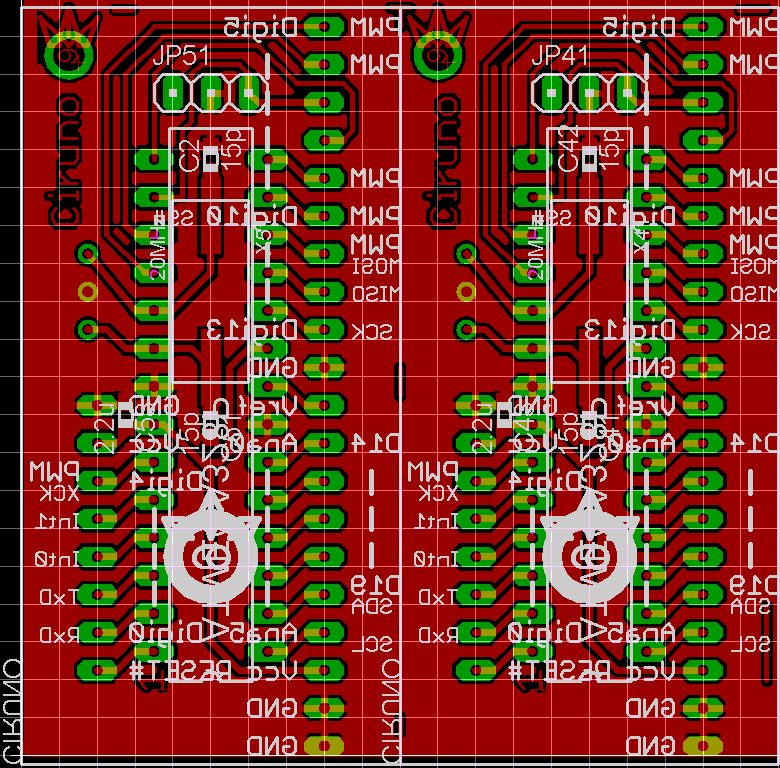Image resolution: width=780 pixels, height=768 pixels.
Task: Select pad beside Int0 label on JP41 board
Action: (x=476, y=557)
